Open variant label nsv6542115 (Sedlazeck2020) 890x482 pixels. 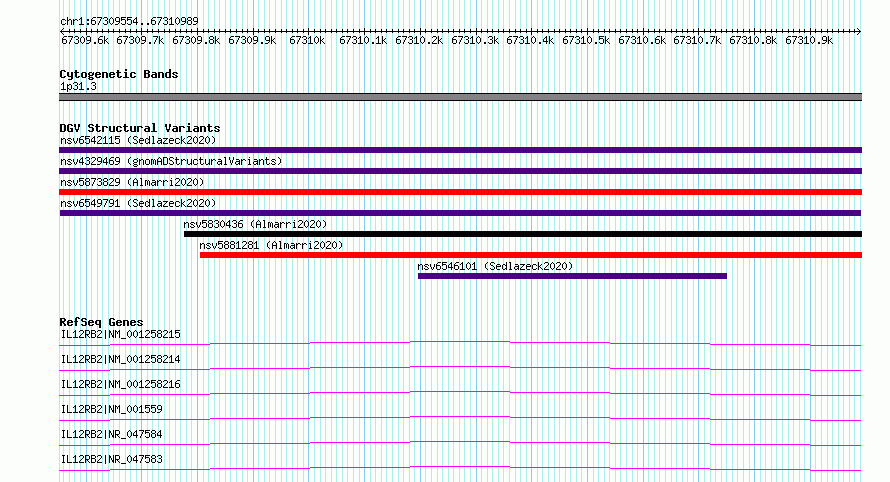click(138, 140)
